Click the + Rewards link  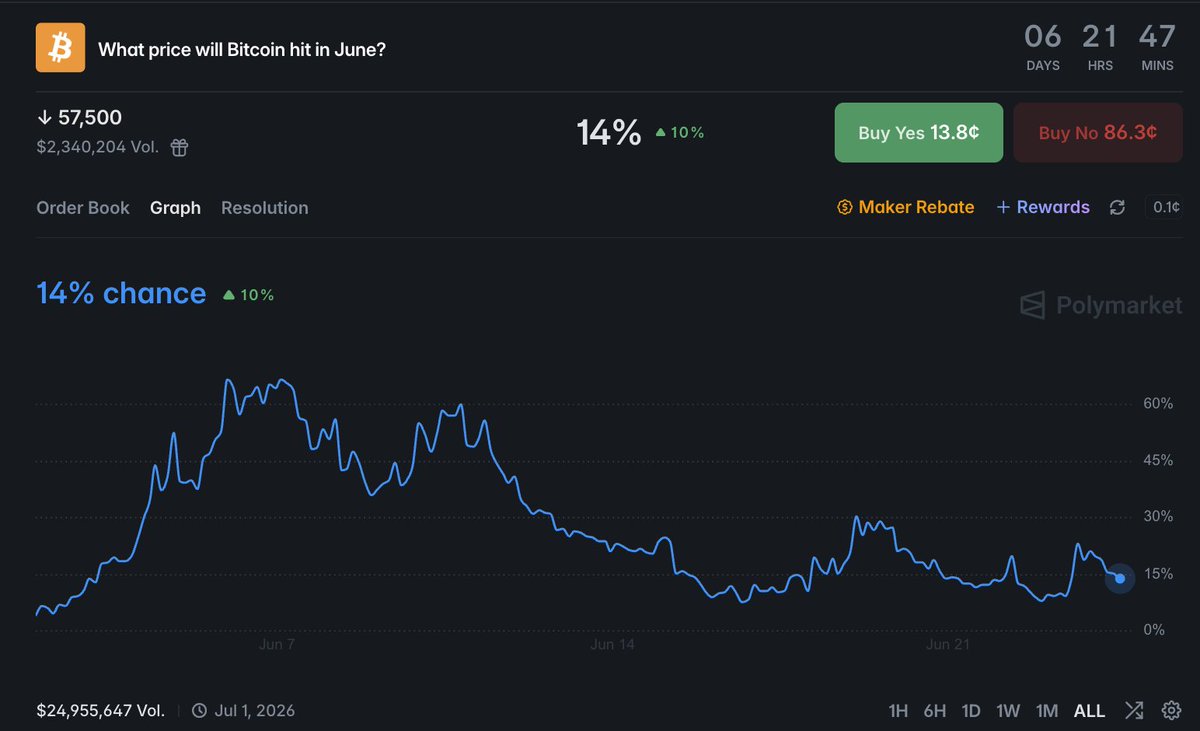tap(1043, 207)
